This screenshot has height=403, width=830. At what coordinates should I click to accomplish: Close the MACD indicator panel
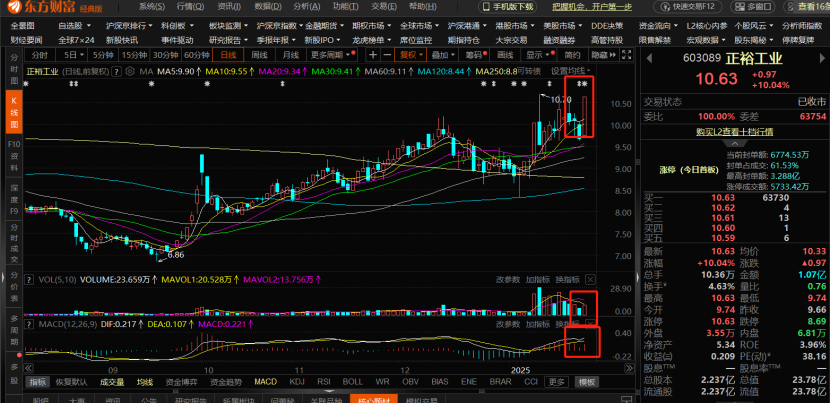(590, 324)
